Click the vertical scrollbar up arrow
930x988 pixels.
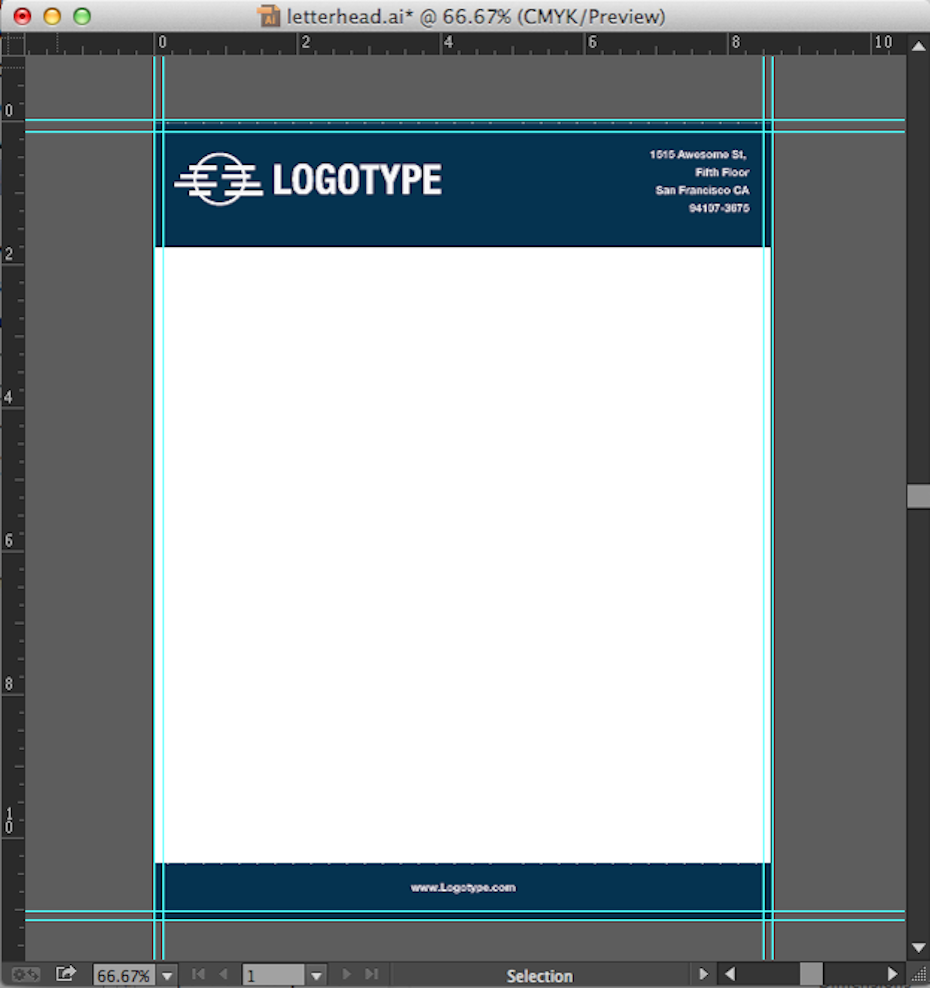click(x=918, y=45)
